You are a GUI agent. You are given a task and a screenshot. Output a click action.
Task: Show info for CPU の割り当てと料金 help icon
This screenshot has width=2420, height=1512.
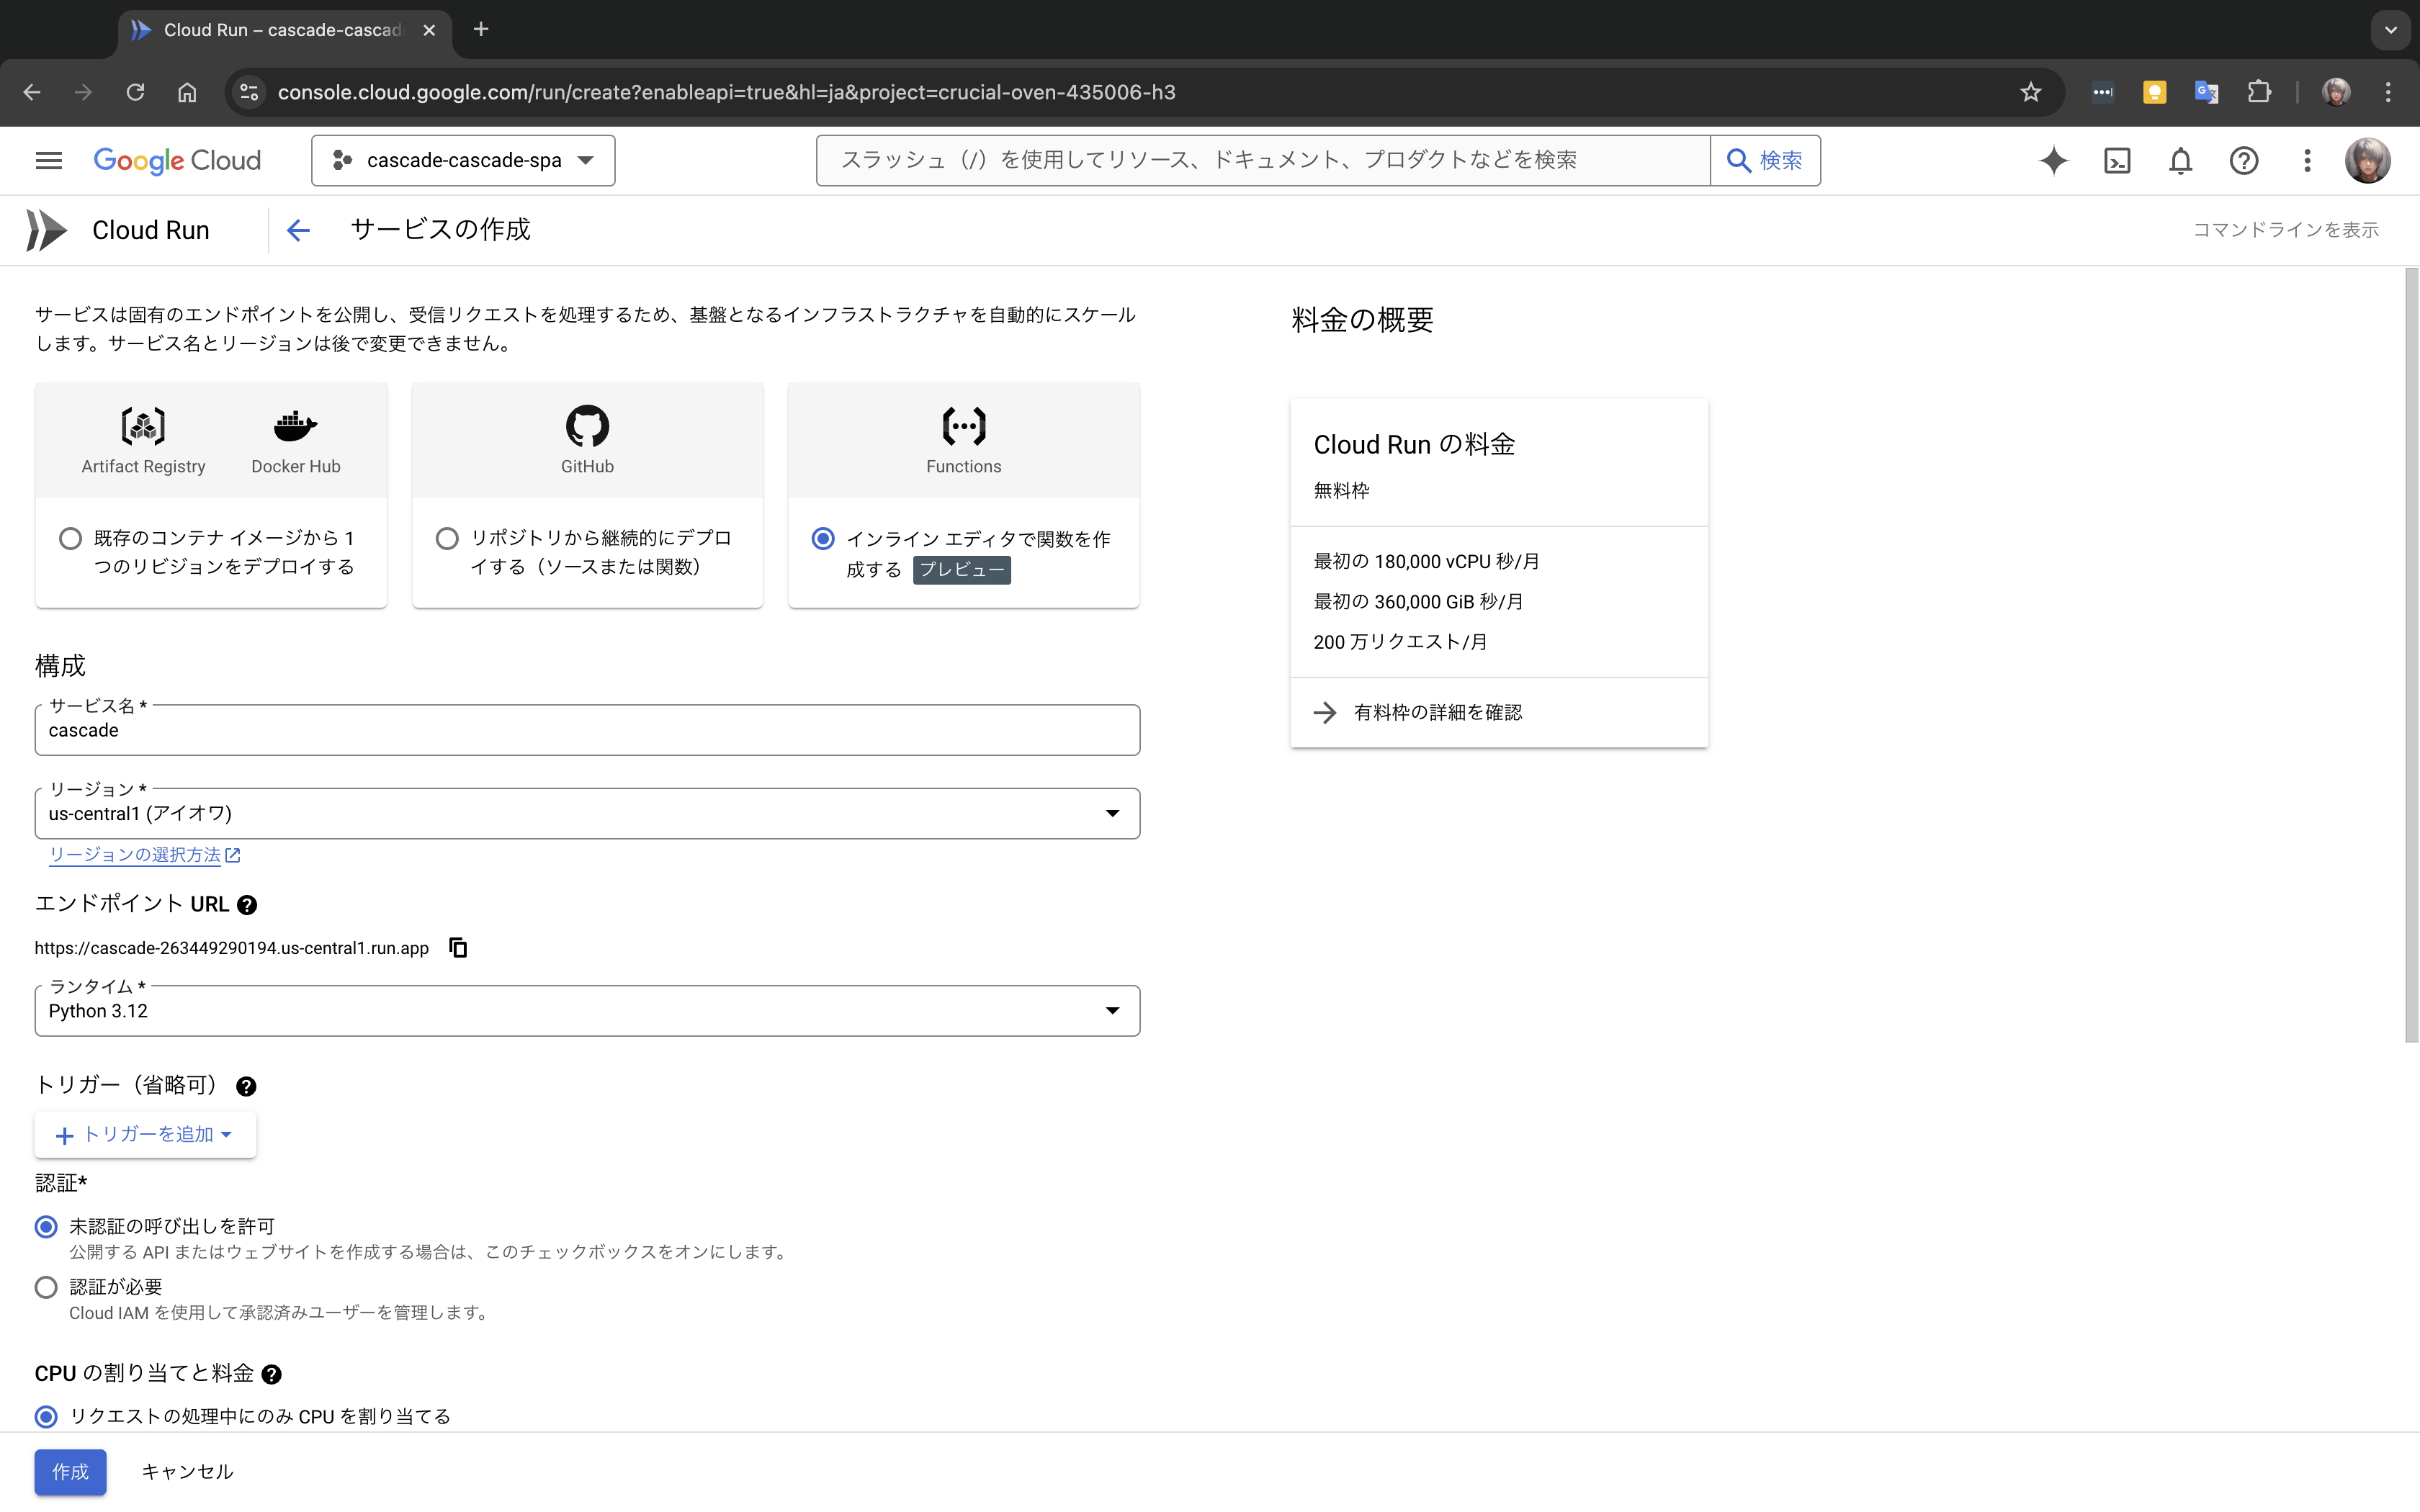(x=271, y=1375)
